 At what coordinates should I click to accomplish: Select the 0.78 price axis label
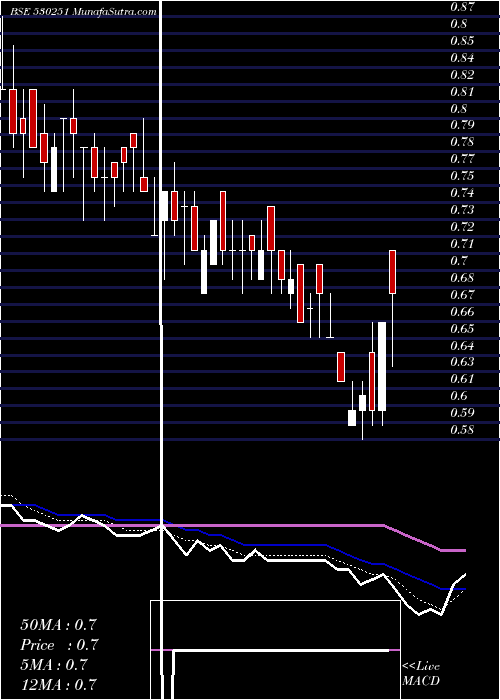point(462,142)
